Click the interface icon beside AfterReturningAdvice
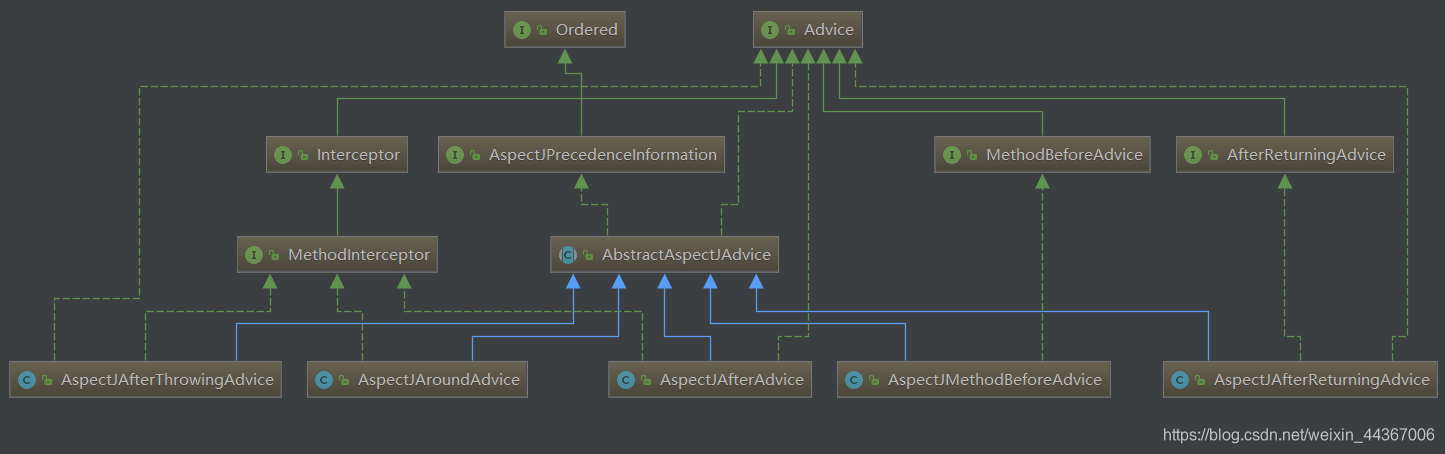1445x454 pixels. (1193, 155)
